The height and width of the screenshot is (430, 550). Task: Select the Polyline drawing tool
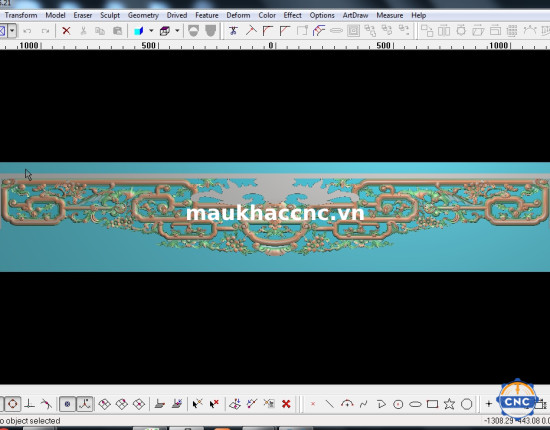[381, 404]
